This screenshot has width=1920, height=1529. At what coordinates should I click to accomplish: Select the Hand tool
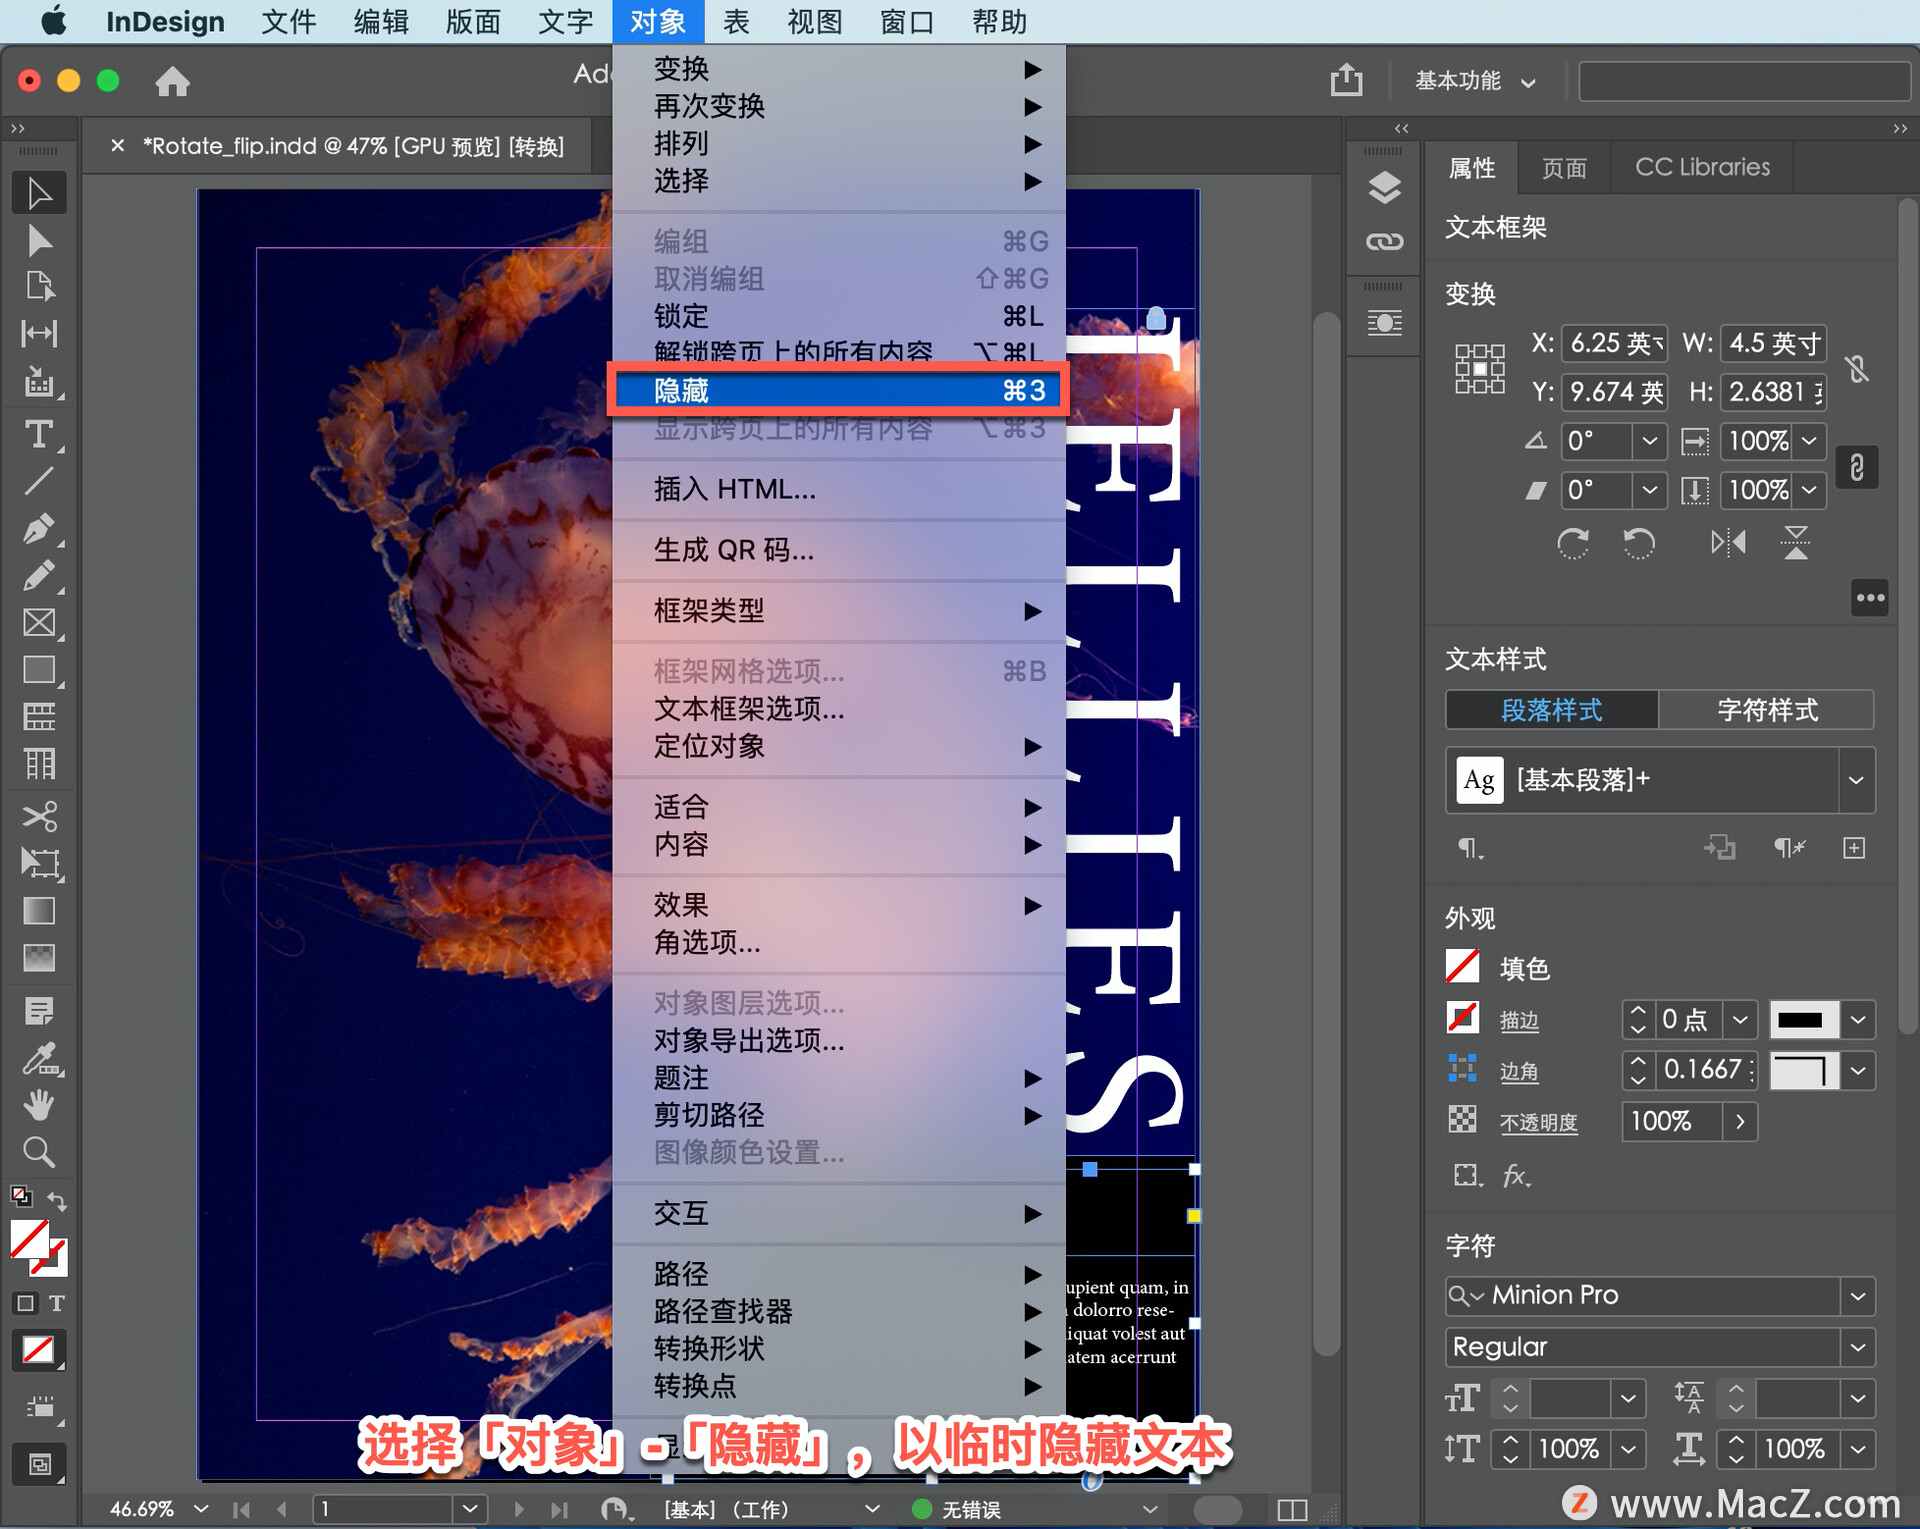point(39,1106)
